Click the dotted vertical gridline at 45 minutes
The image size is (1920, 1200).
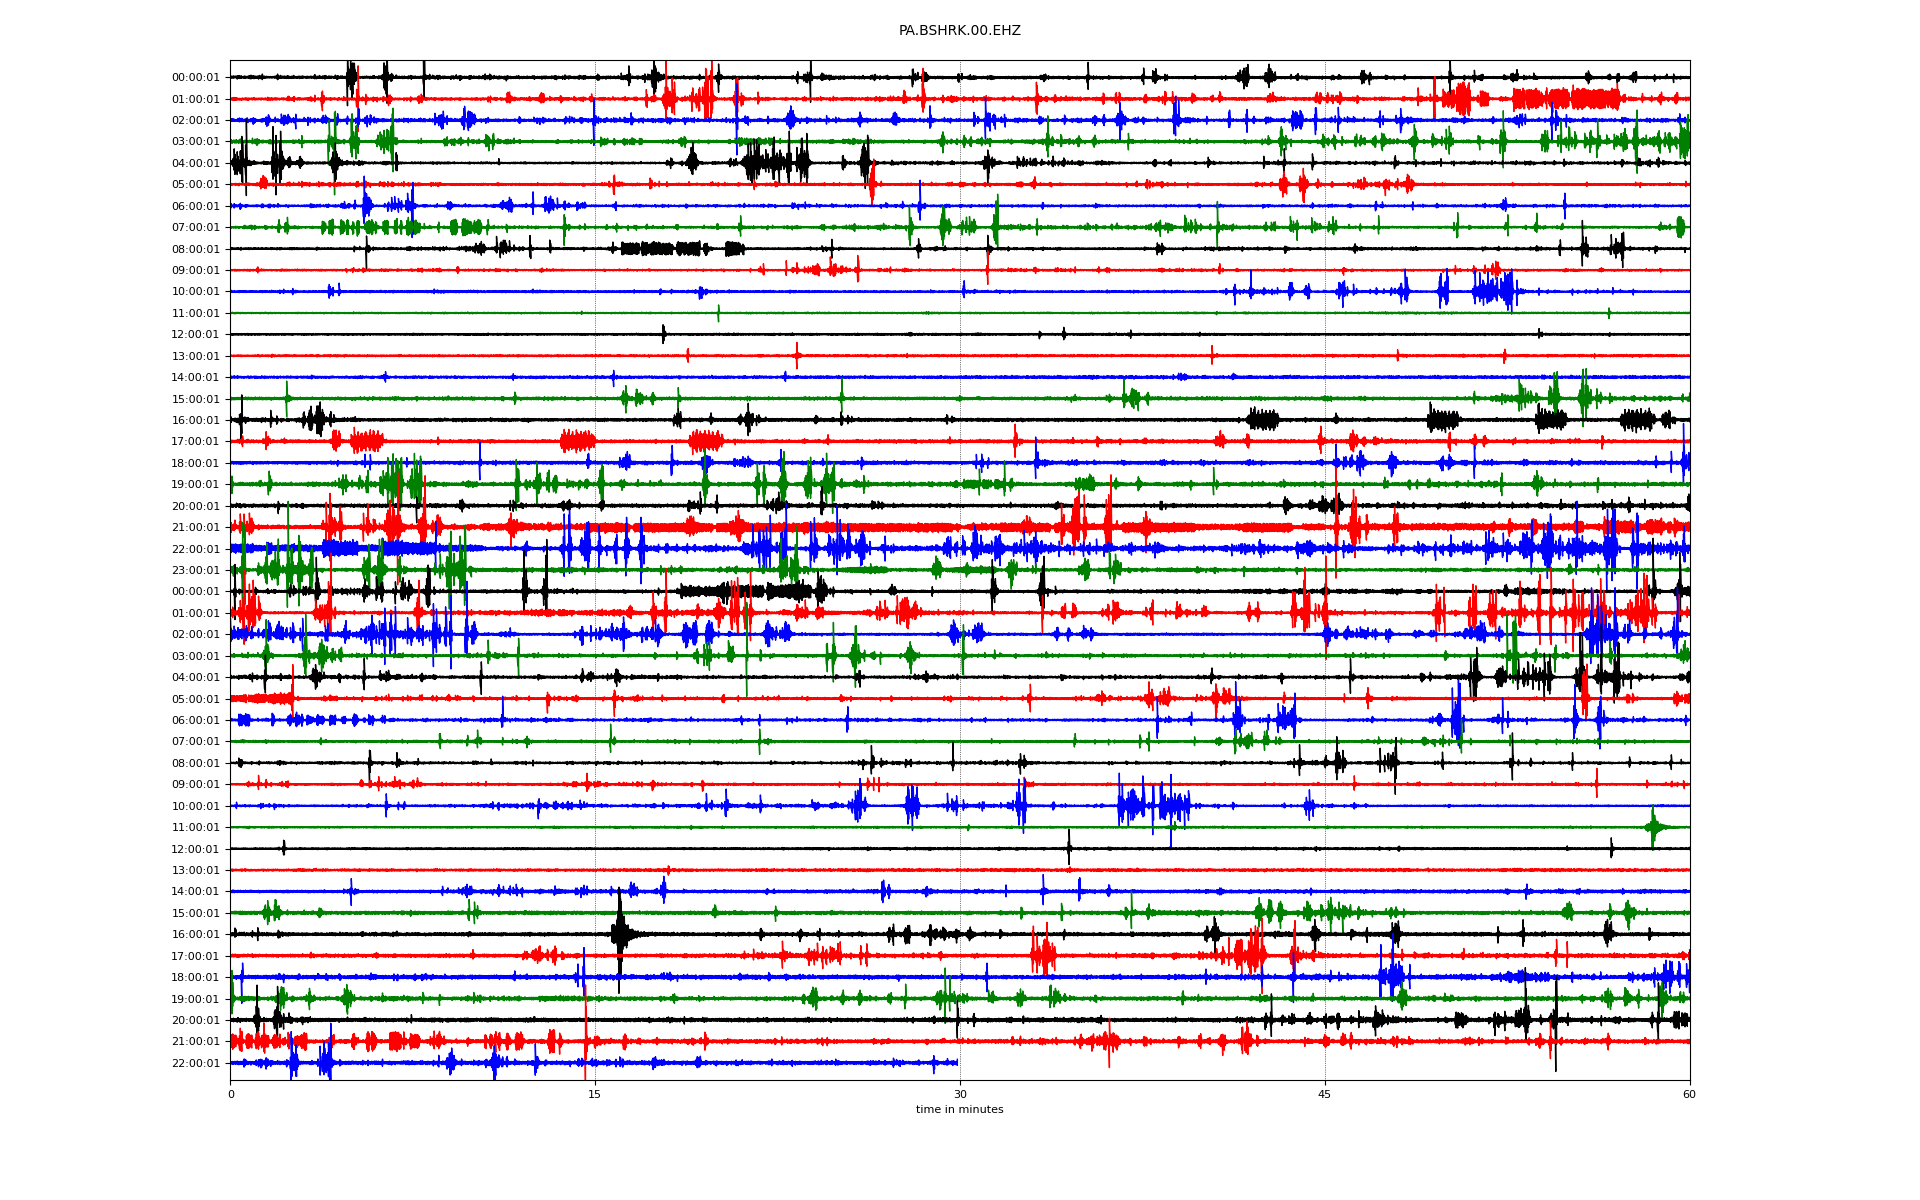[x=1325, y=345]
